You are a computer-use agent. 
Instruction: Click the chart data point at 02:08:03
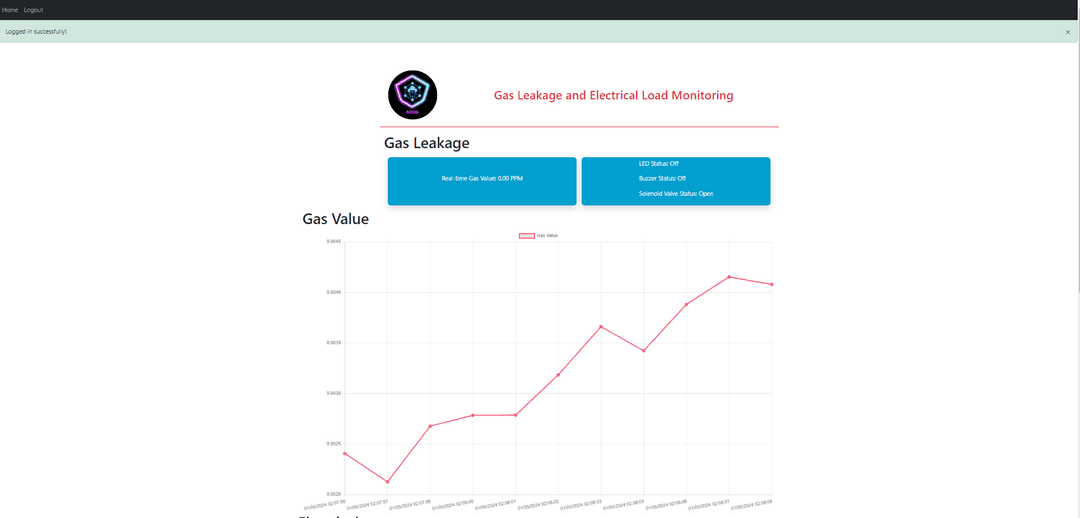(601, 327)
